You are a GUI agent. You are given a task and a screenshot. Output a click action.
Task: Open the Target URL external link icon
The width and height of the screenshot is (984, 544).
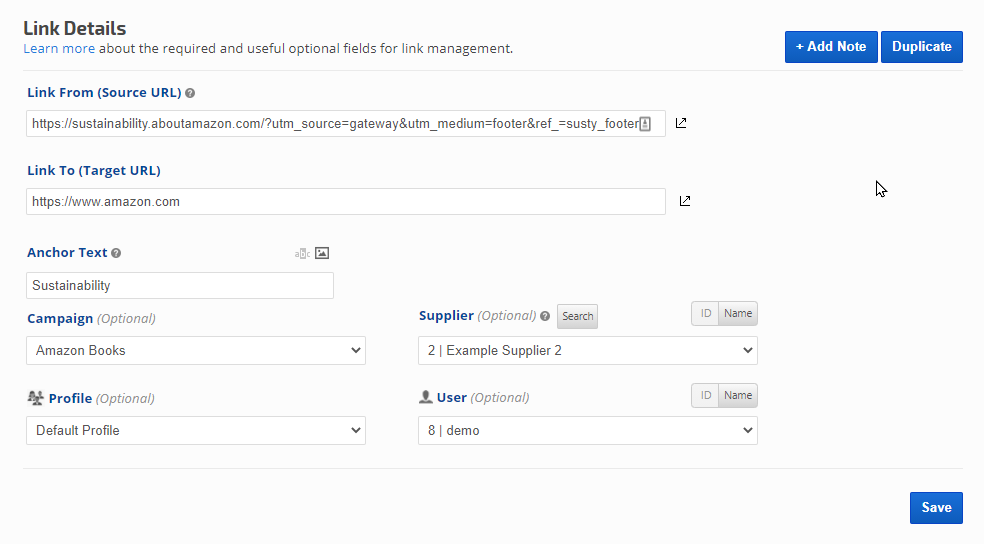click(x=685, y=201)
